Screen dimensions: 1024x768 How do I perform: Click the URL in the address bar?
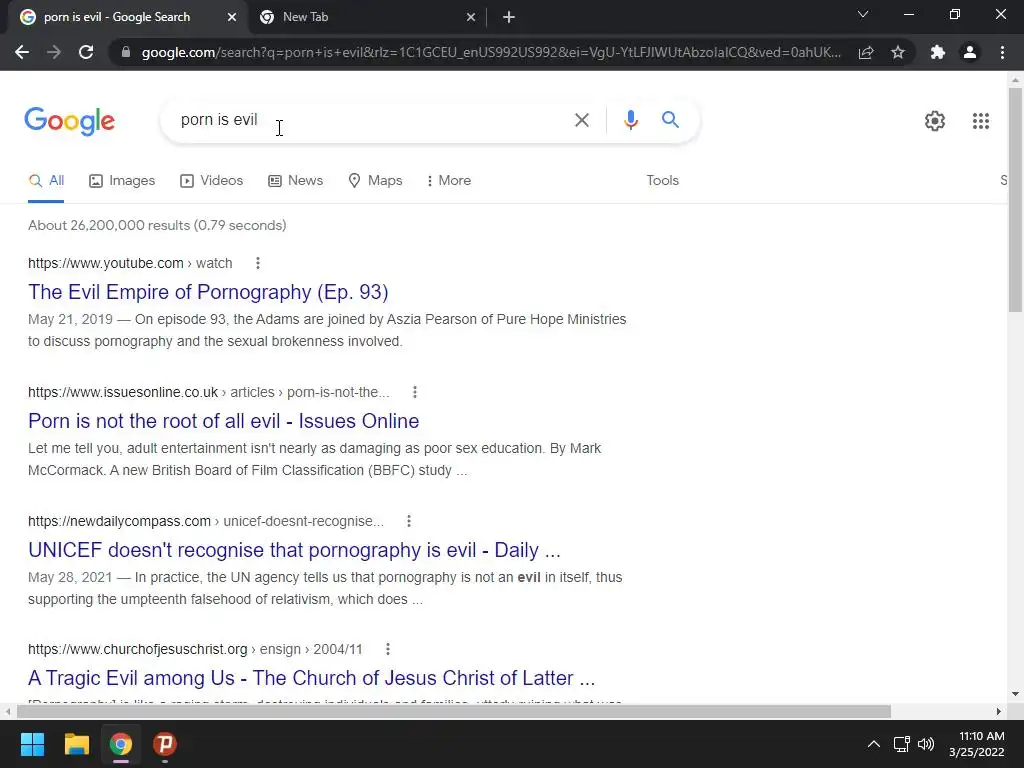(490, 52)
